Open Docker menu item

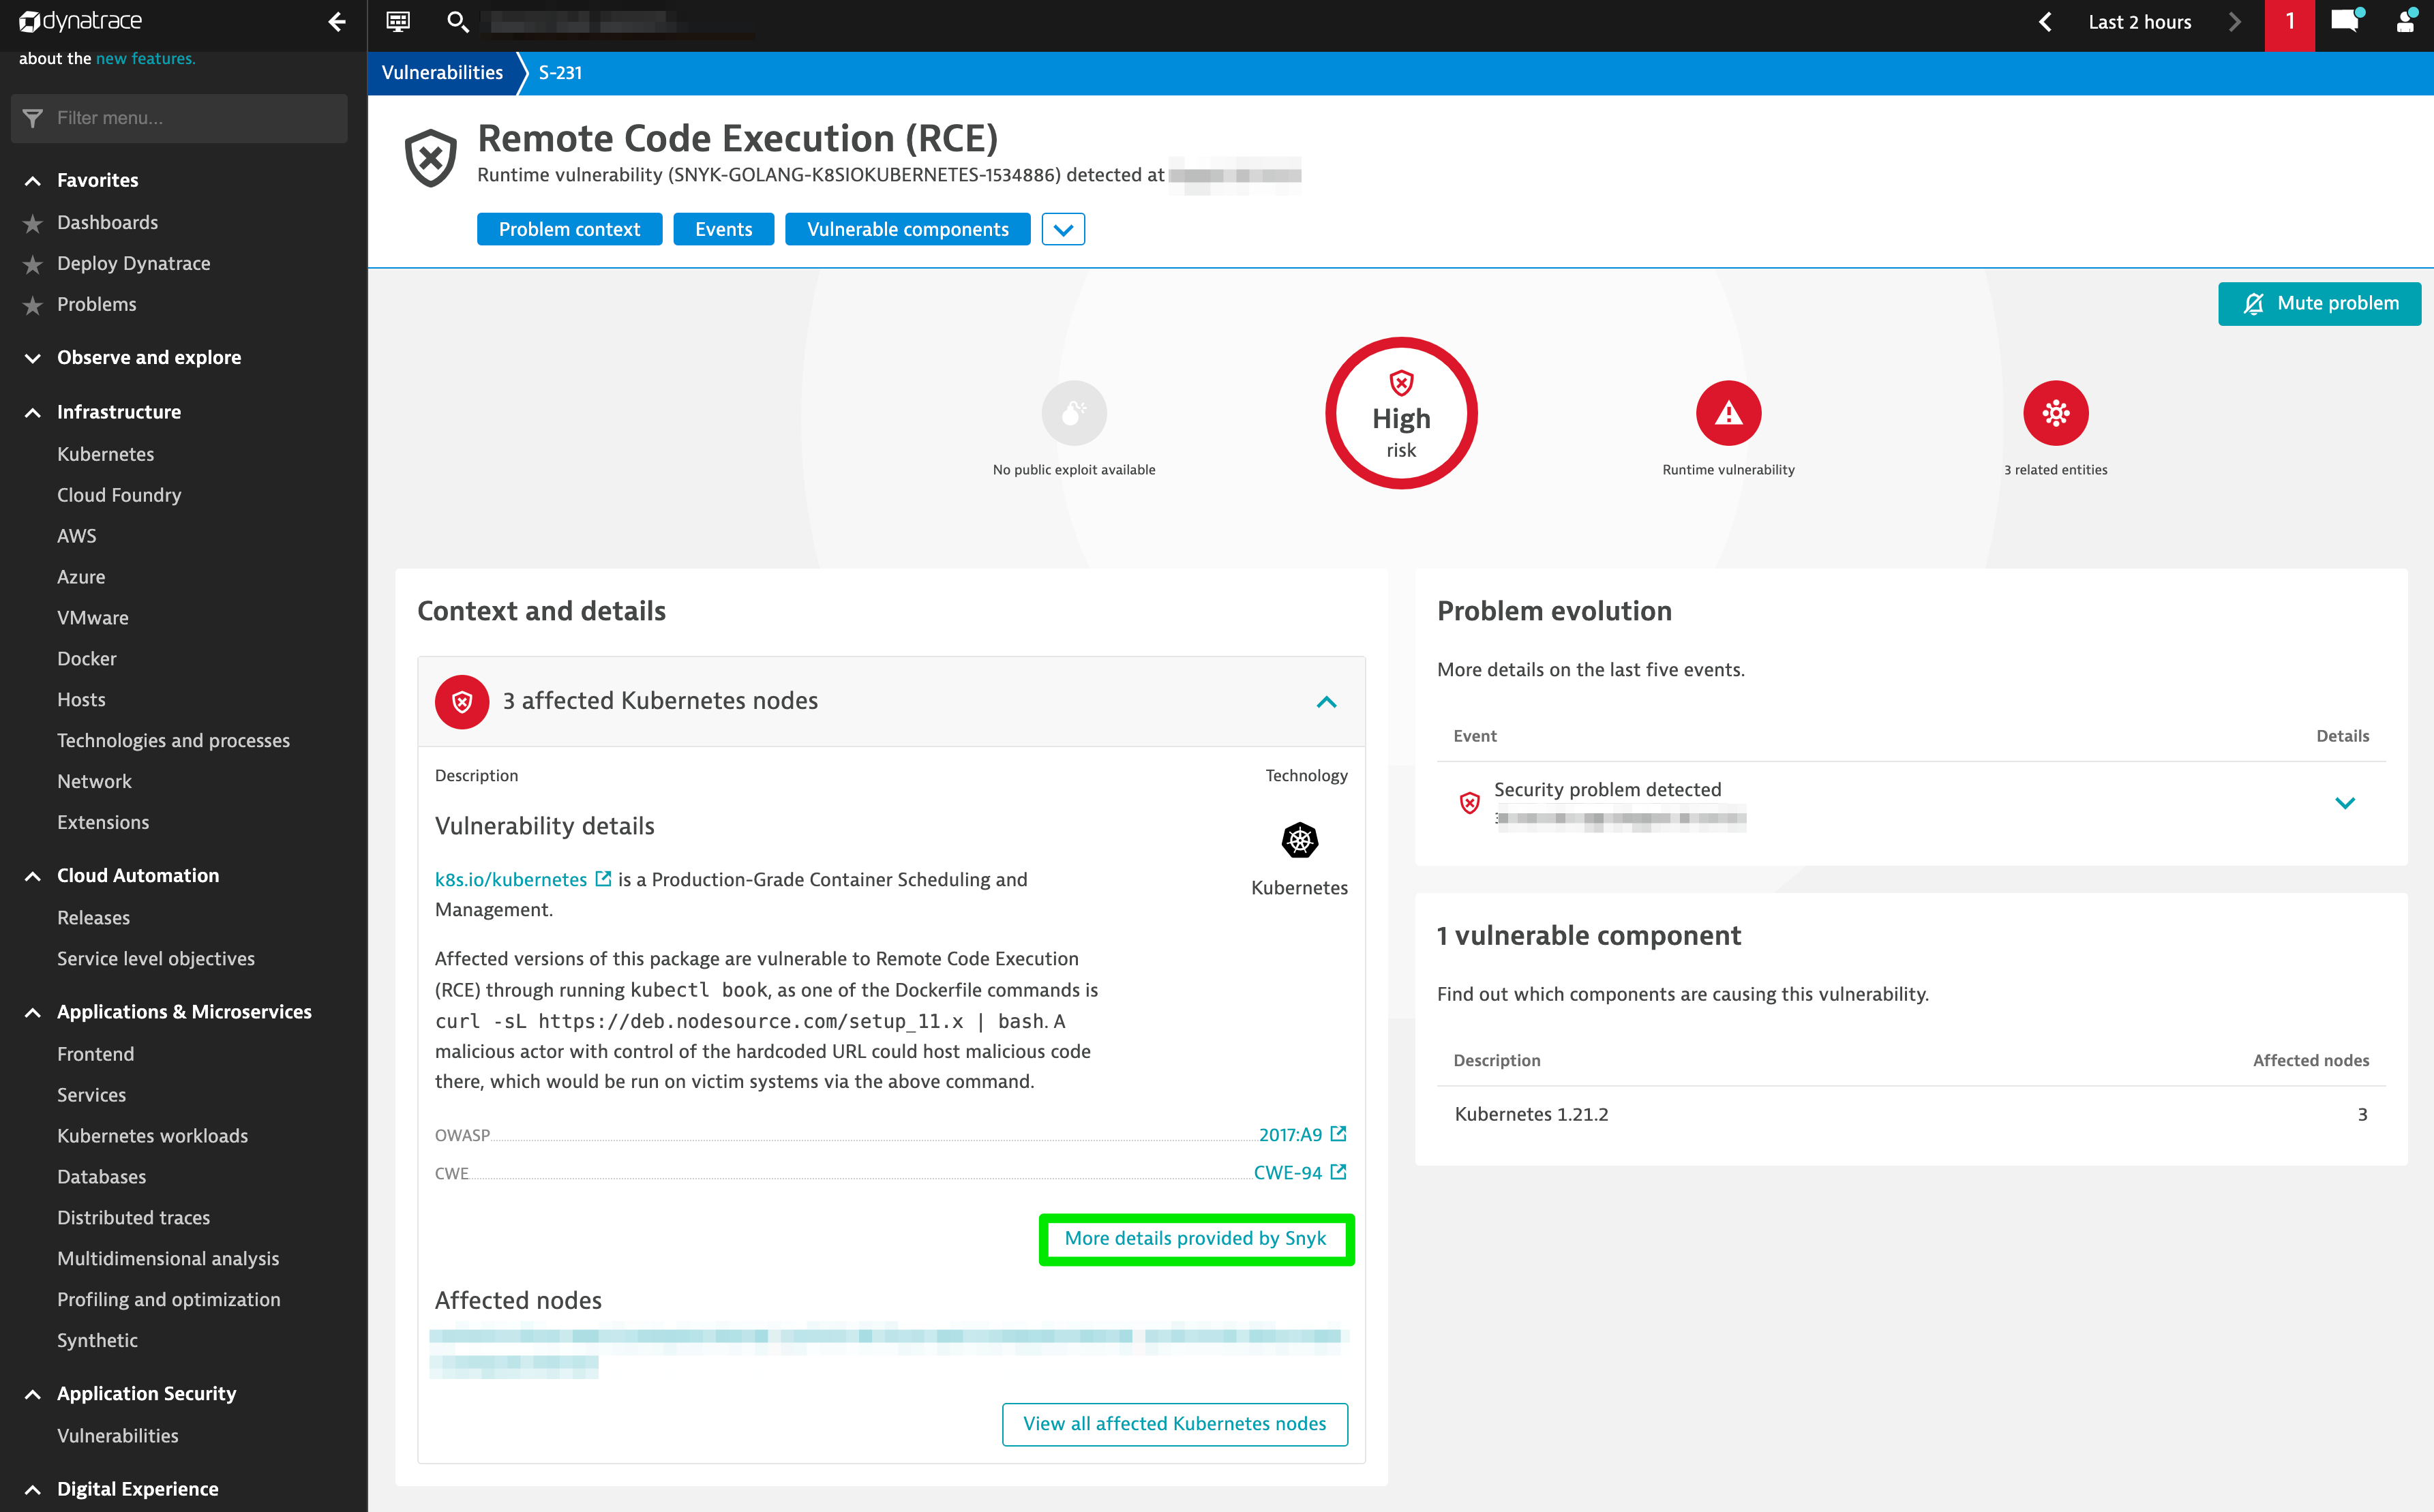[x=87, y=659]
